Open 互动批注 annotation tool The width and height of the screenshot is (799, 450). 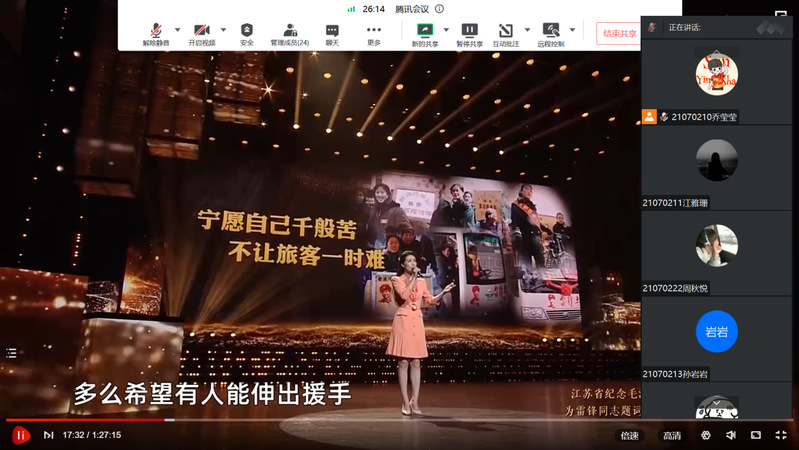[507, 31]
